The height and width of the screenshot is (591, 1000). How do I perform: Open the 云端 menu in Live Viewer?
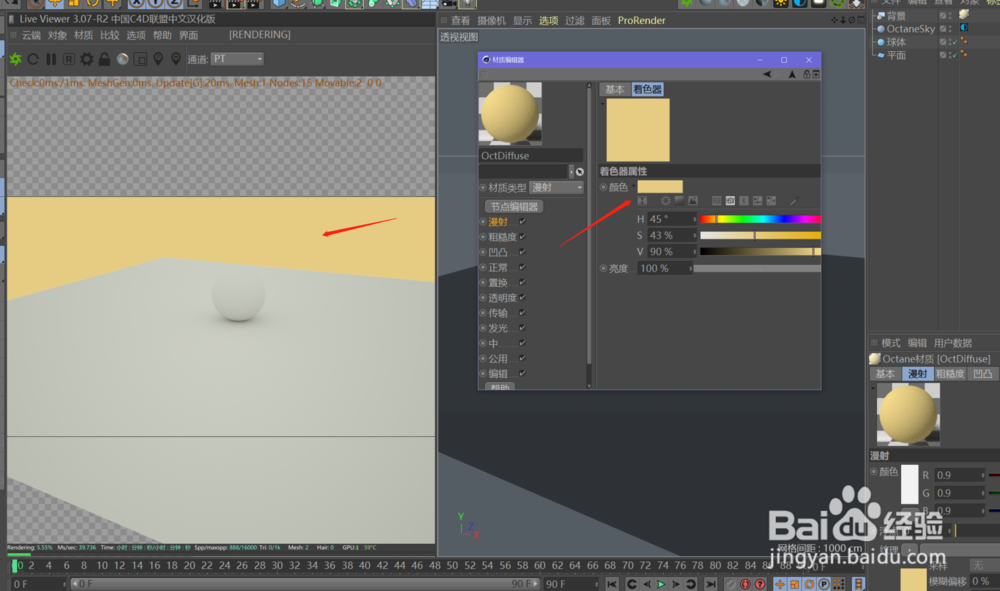click(x=31, y=35)
